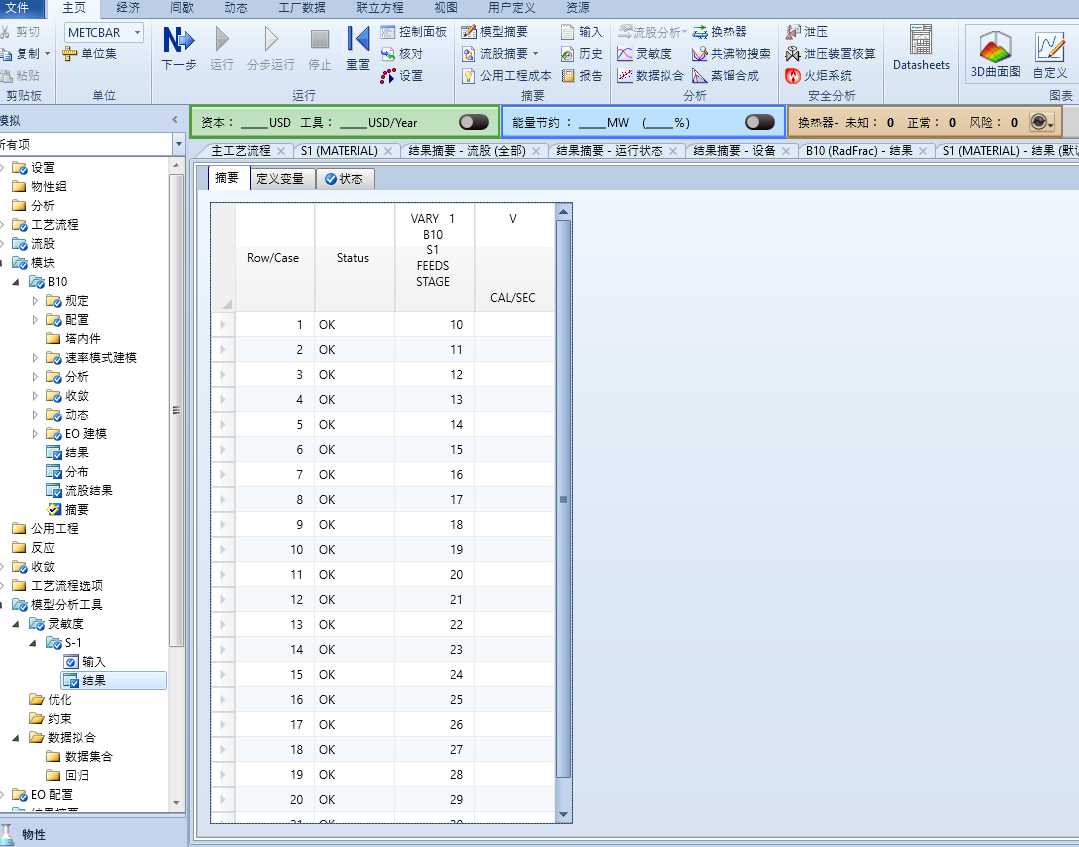1079x847 pixels.
Task: Open 泄压 pressure relief tool
Action: (x=806, y=32)
